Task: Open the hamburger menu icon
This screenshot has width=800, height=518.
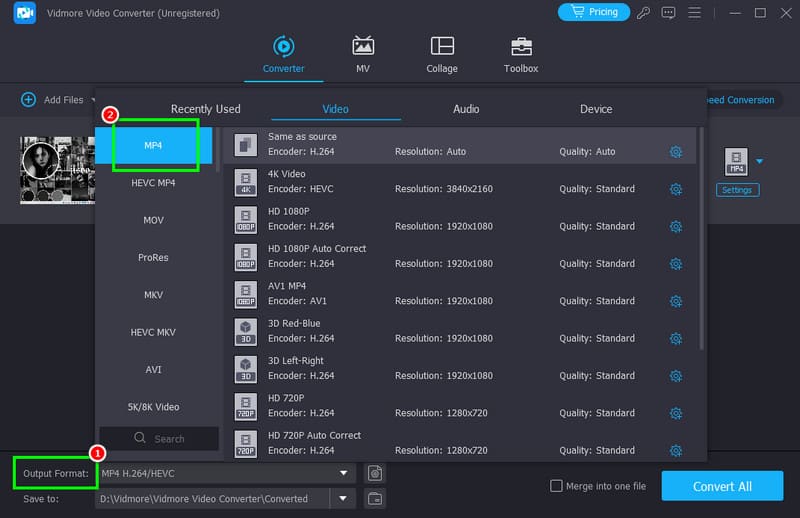Action: click(694, 12)
